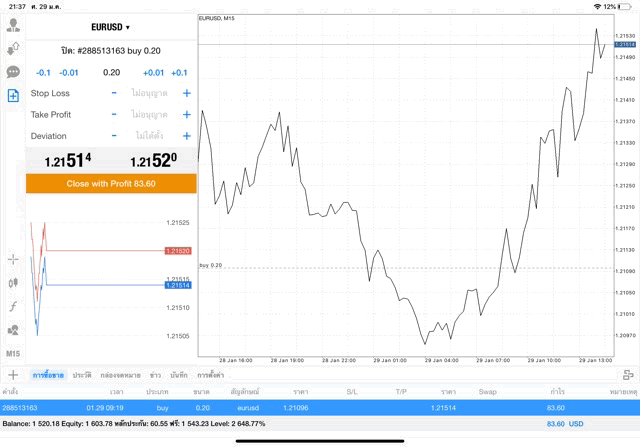
Task: Switch to the การซื้อขาย trade tab
Action: coord(48,375)
